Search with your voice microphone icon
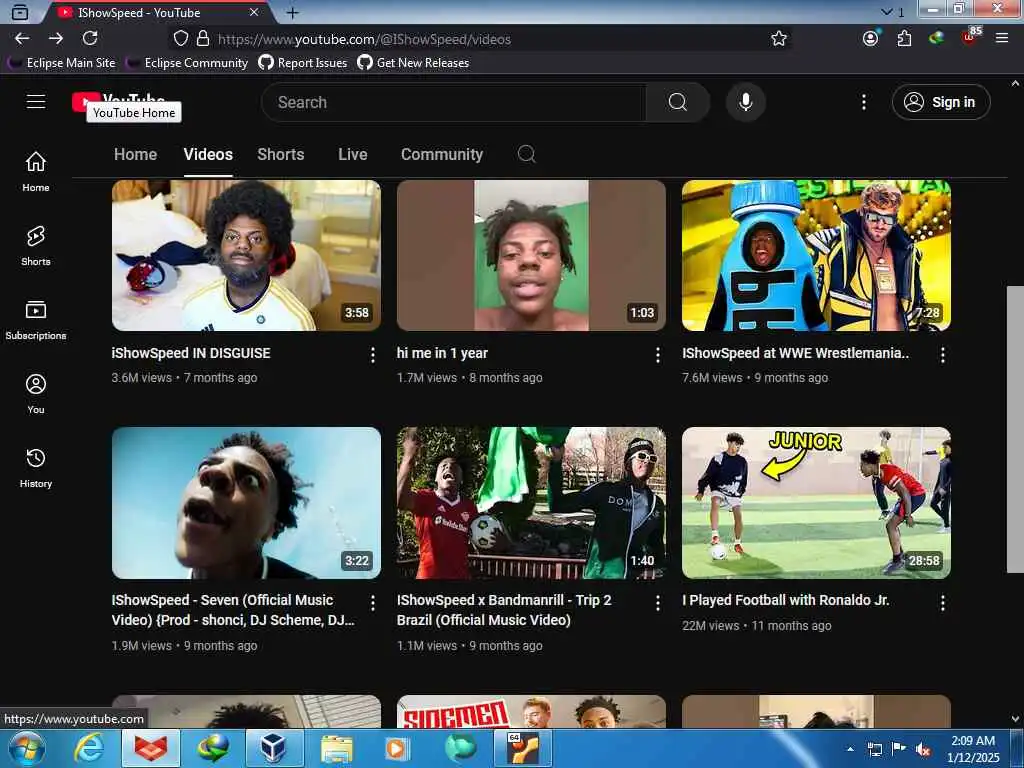1024x768 pixels. tap(745, 102)
